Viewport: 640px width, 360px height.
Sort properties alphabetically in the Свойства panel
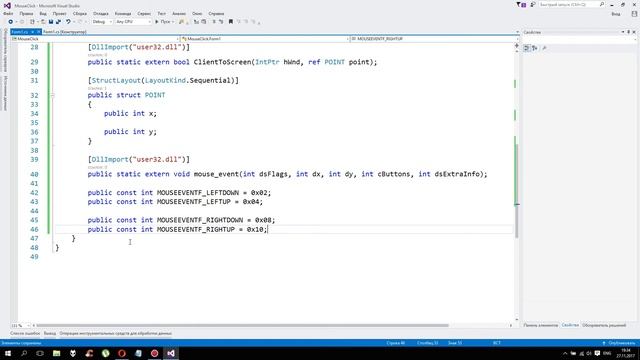[535, 48]
